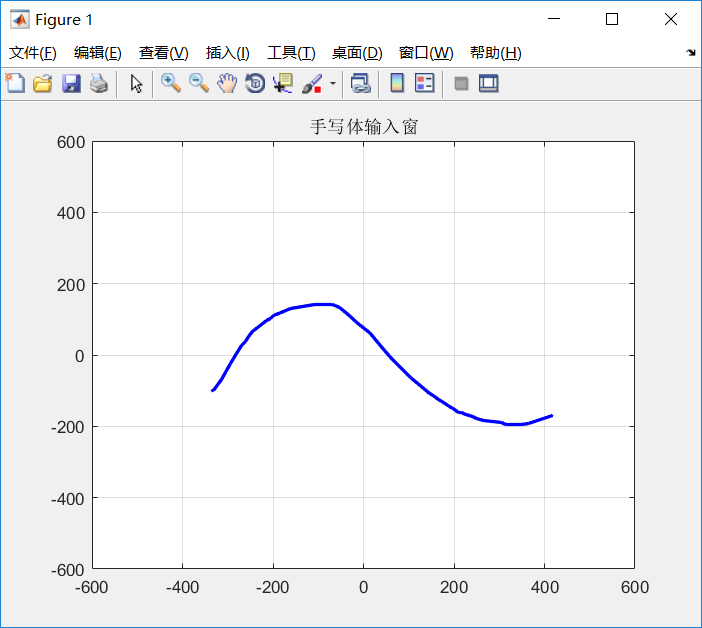The image size is (702, 628).
Task: Click the blue handwritten curve
Action: click(390, 356)
